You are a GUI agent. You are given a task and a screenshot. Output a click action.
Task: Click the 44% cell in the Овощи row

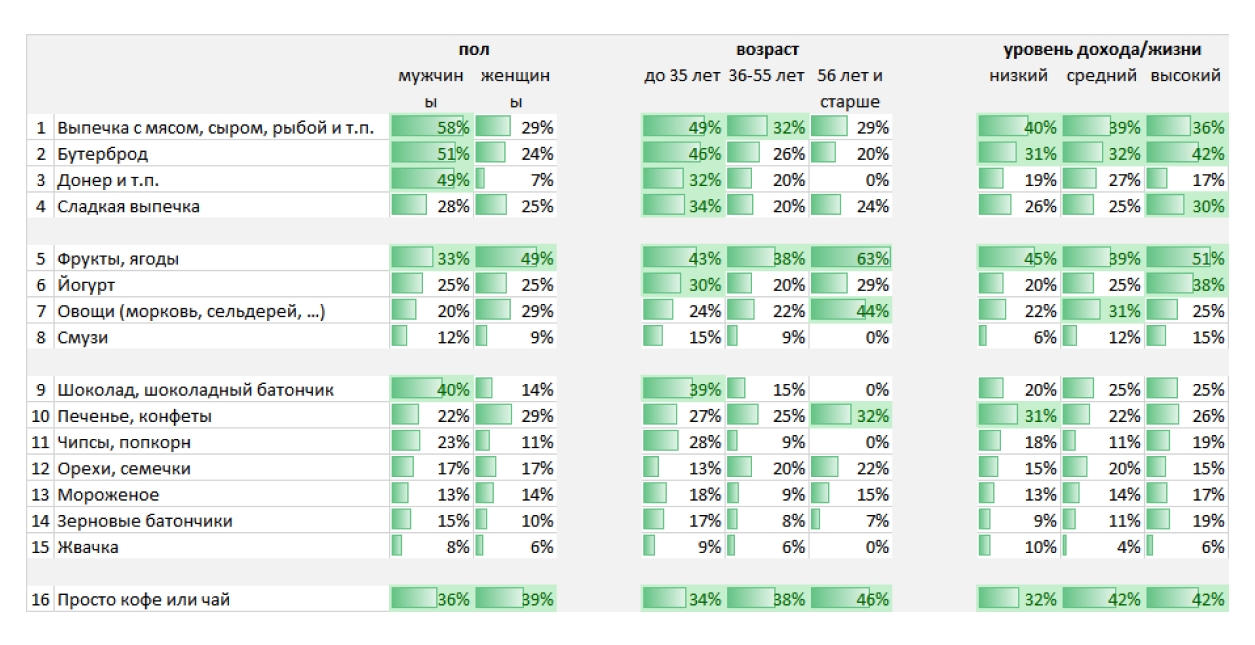click(850, 311)
